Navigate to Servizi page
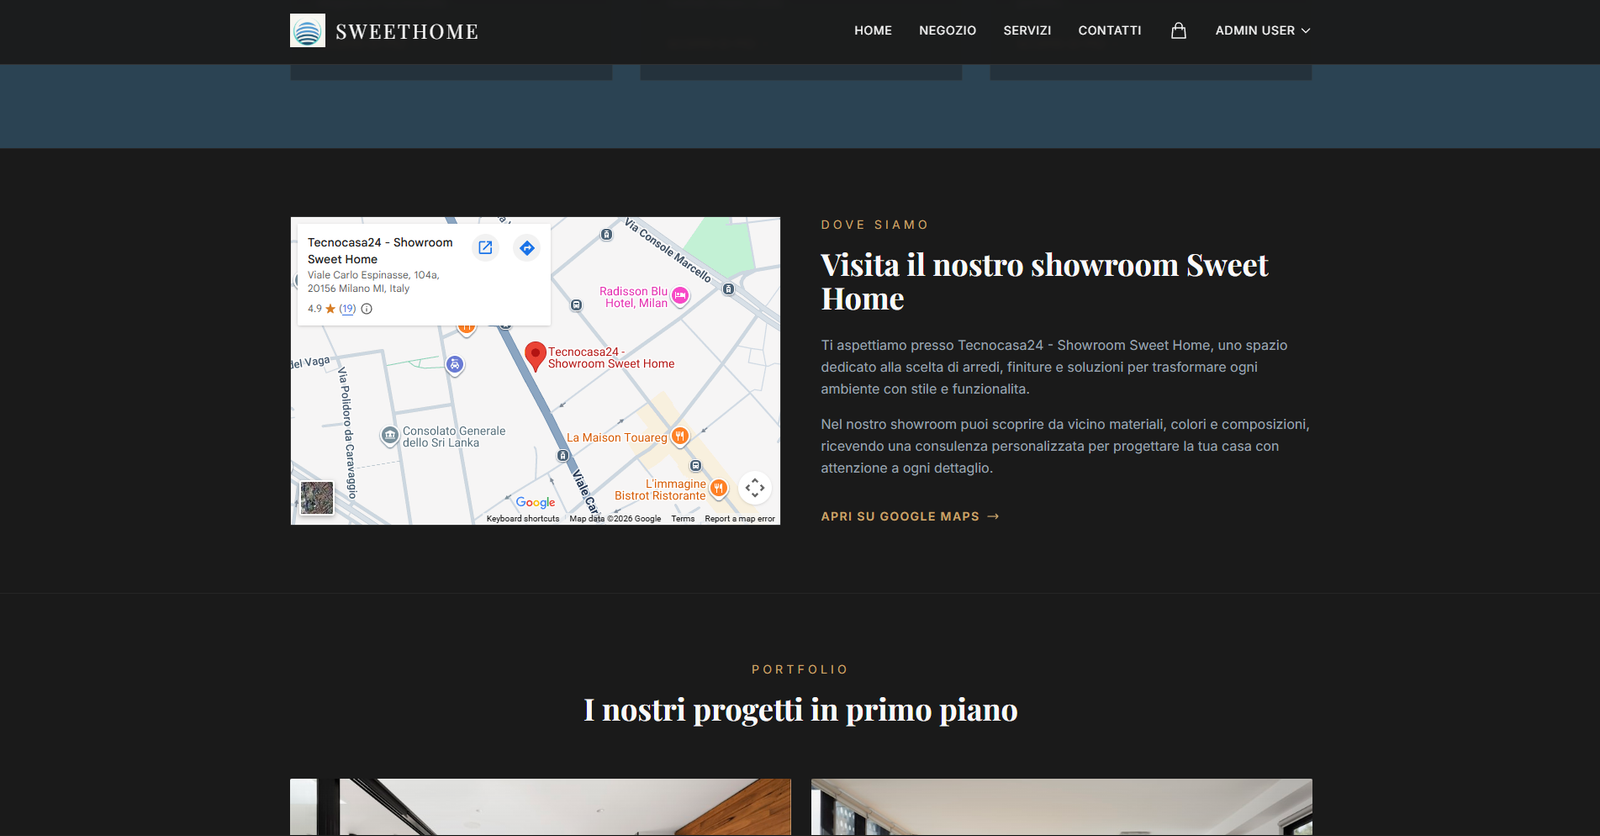Screen dimensions: 1600x836 [x=1027, y=31]
